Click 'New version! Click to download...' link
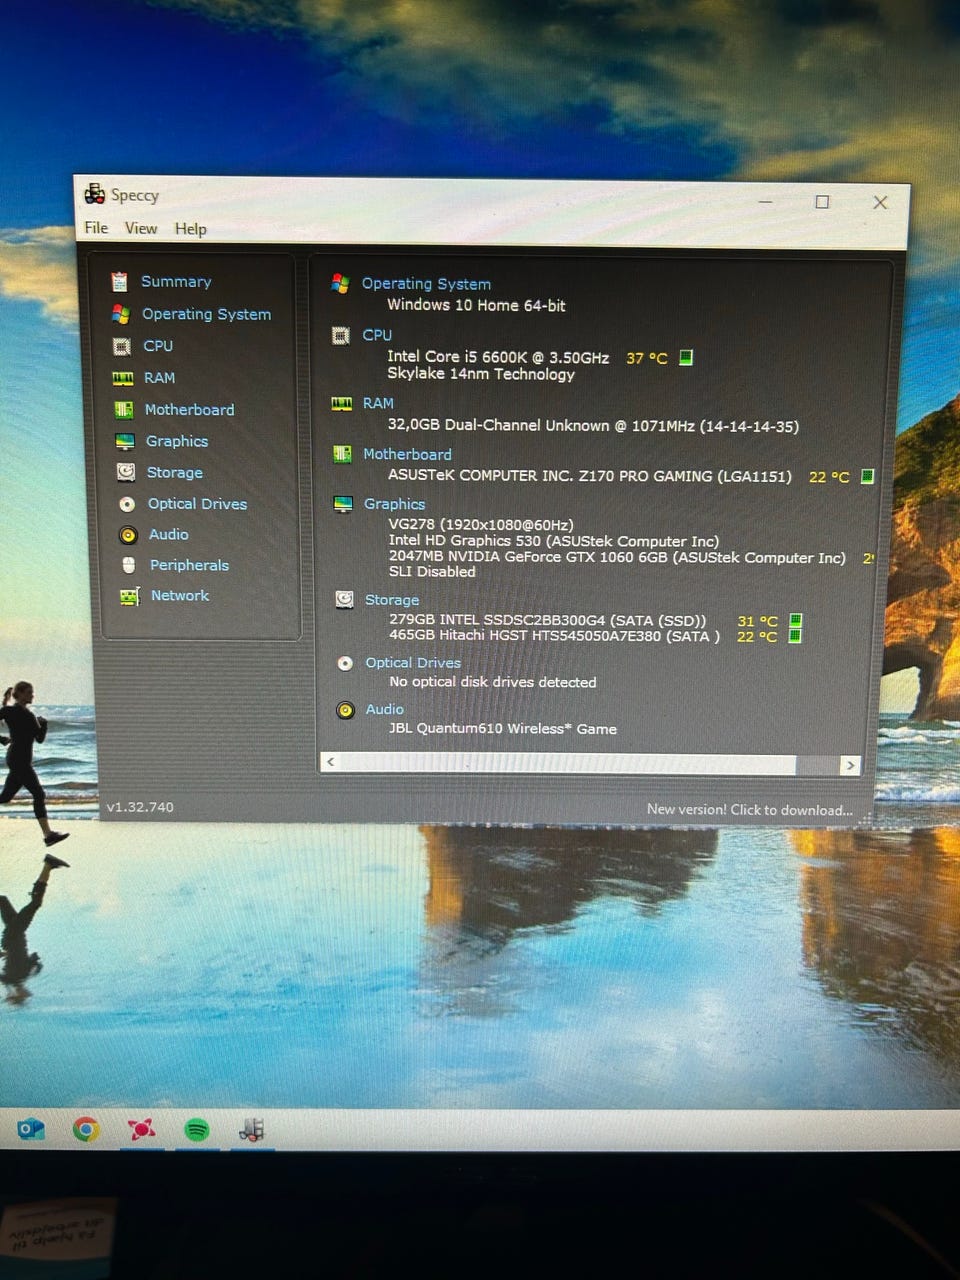 click(750, 810)
